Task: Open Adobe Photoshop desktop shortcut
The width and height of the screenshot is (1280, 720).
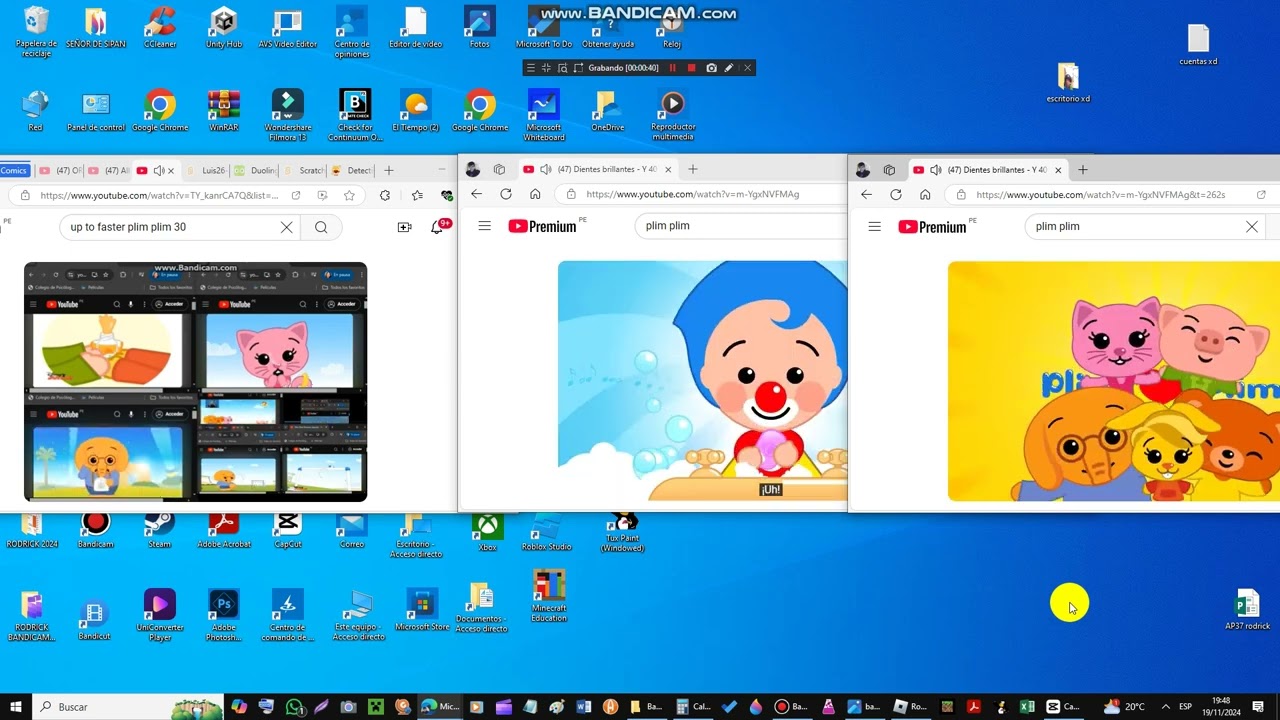Action: coord(223,615)
